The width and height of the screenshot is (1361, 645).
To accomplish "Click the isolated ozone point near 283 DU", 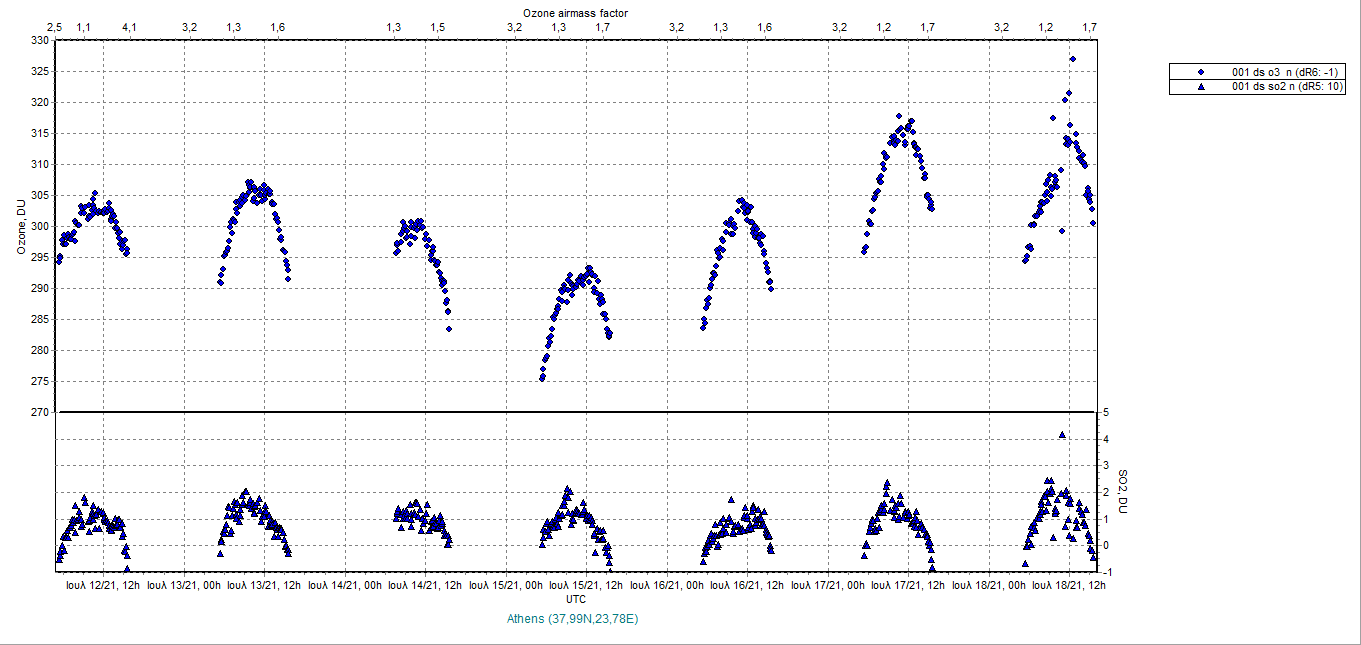I will 449,328.
